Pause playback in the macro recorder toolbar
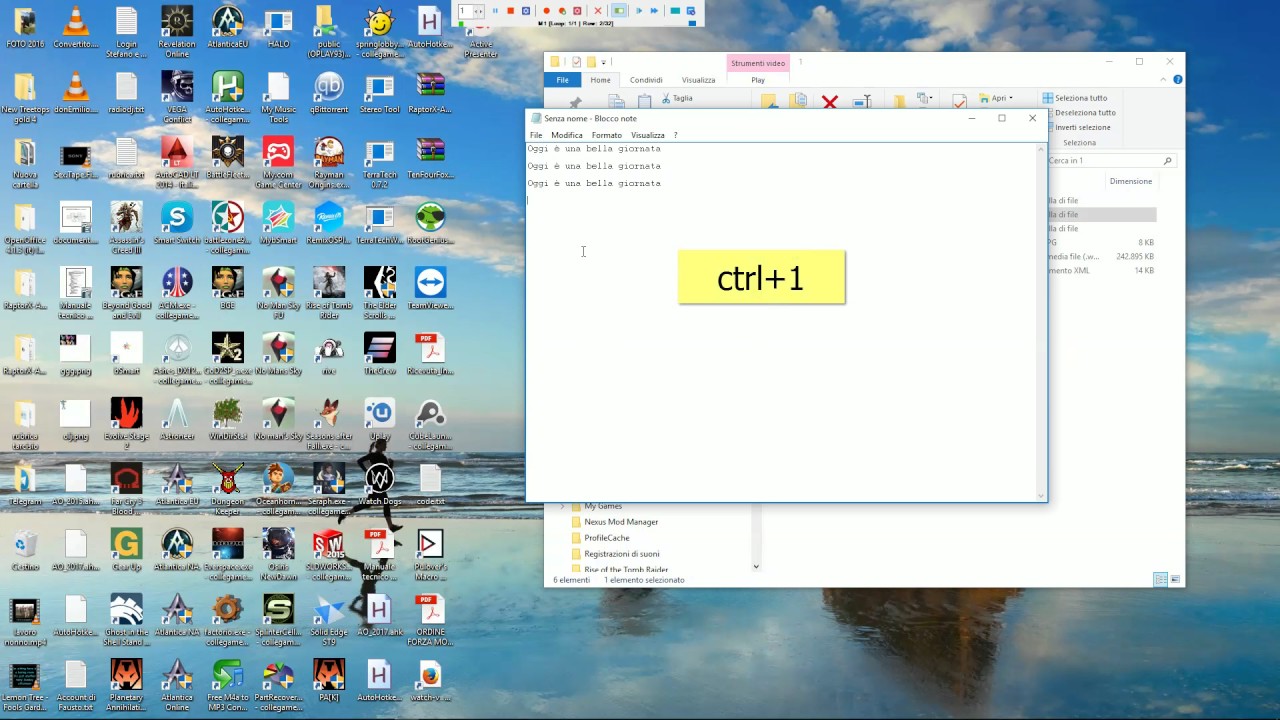The height and width of the screenshot is (720, 1280). point(495,11)
